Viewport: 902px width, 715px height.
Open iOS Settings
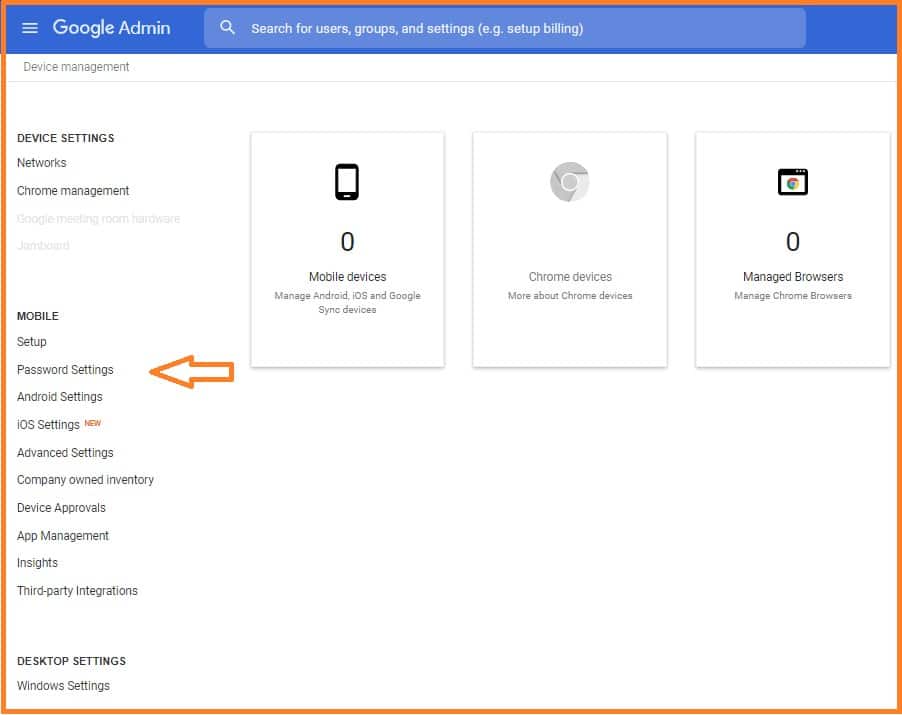pyautogui.click(x=48, y=425)
